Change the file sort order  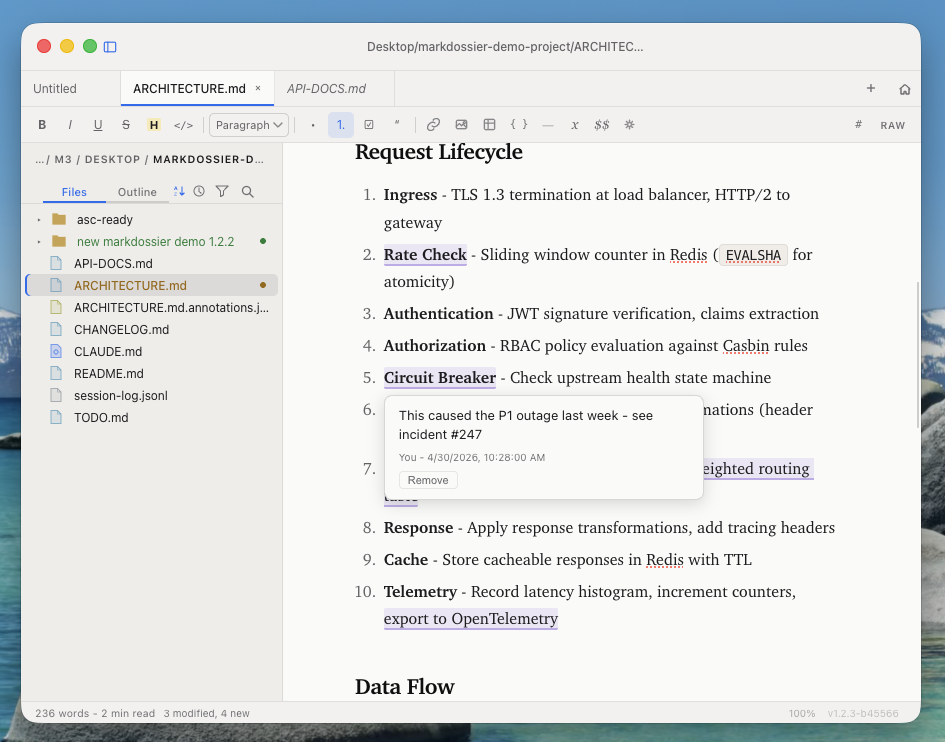click(x=179, y=191)
